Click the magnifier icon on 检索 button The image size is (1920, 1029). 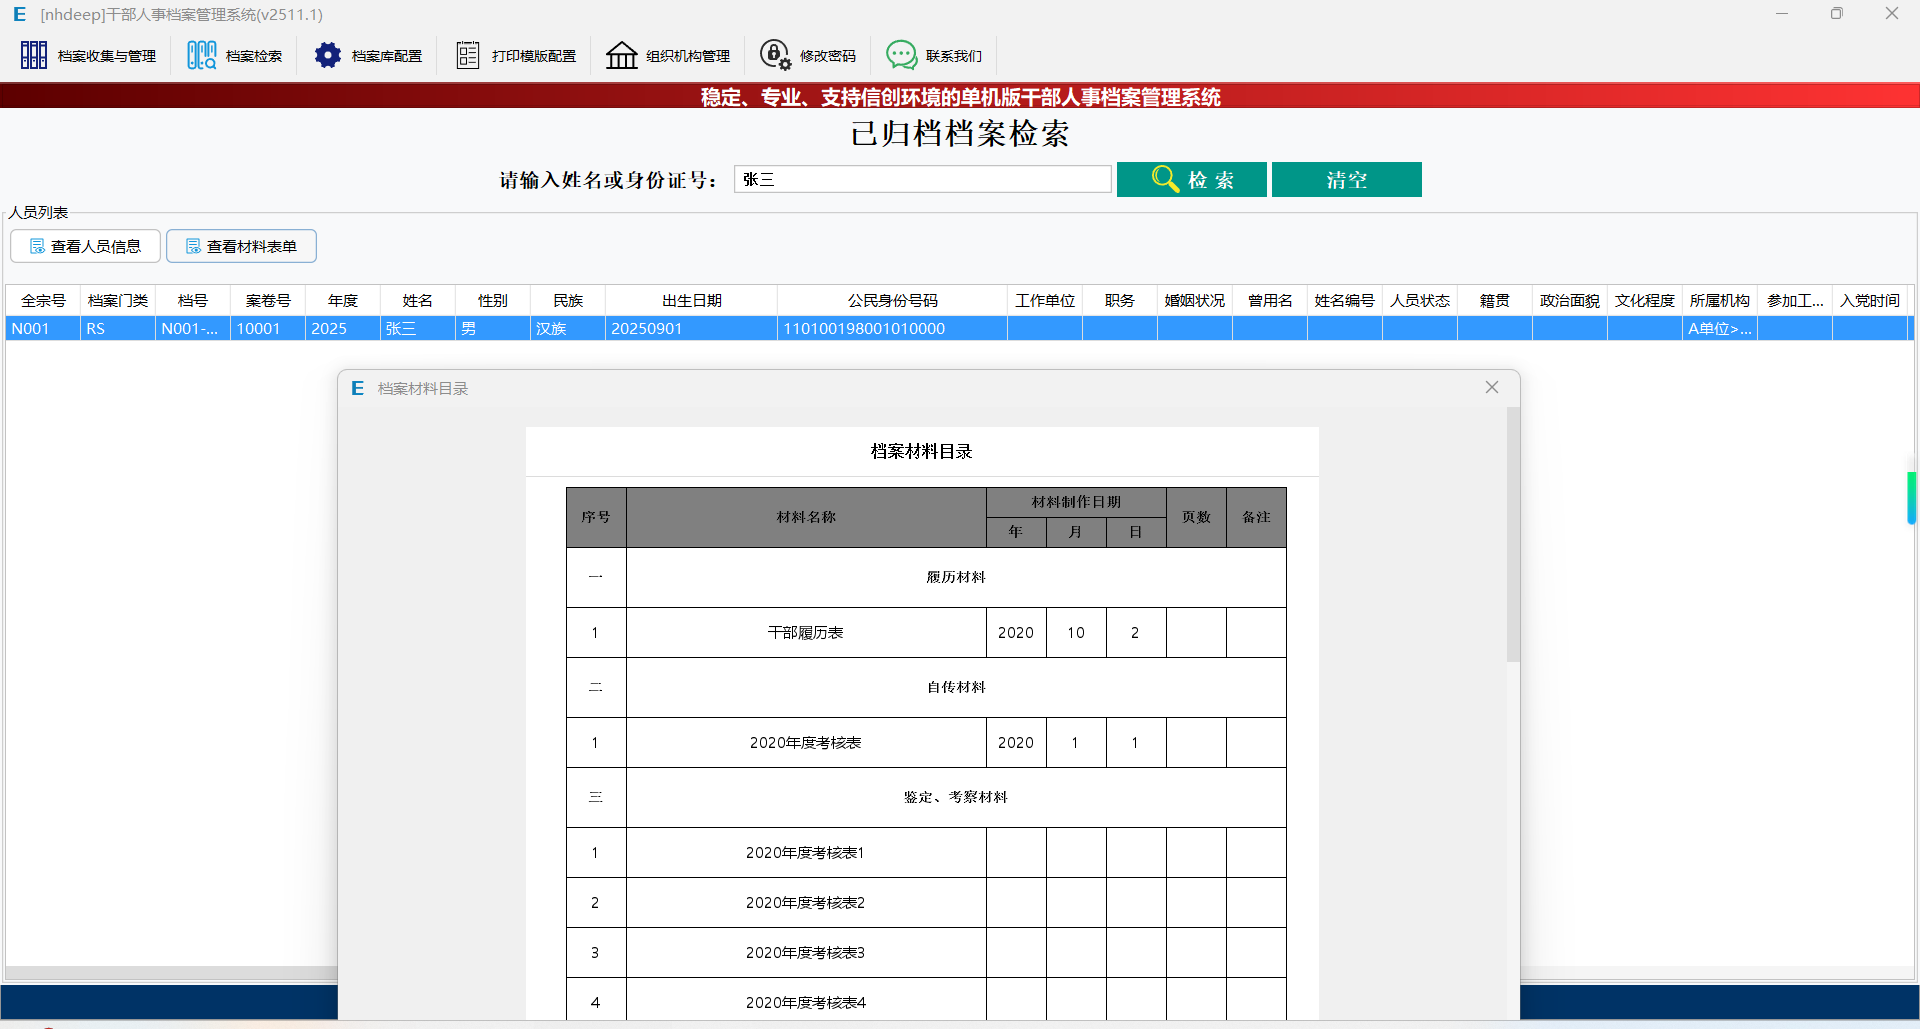[x=1164, y=179]
